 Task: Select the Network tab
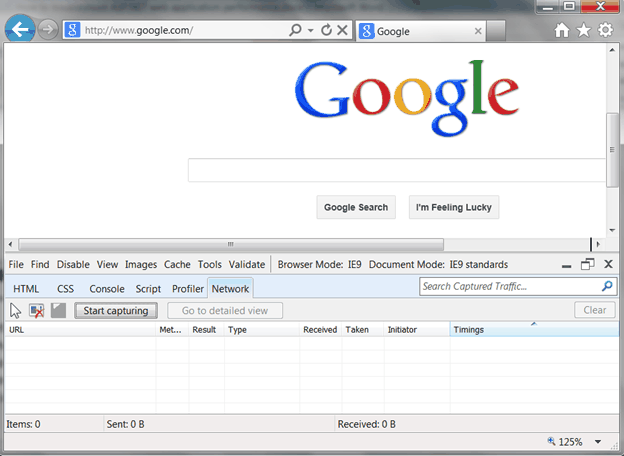(x=230, y=288)
